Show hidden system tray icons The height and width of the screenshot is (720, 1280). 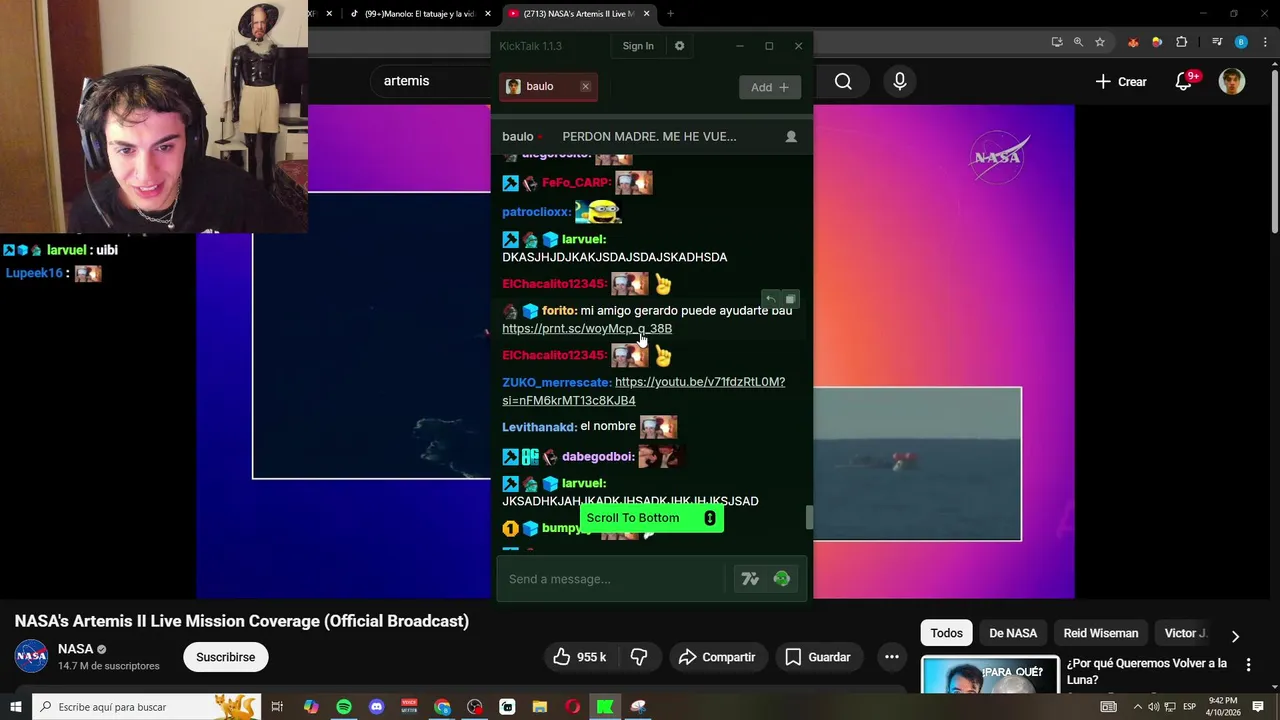[1137, 707]
